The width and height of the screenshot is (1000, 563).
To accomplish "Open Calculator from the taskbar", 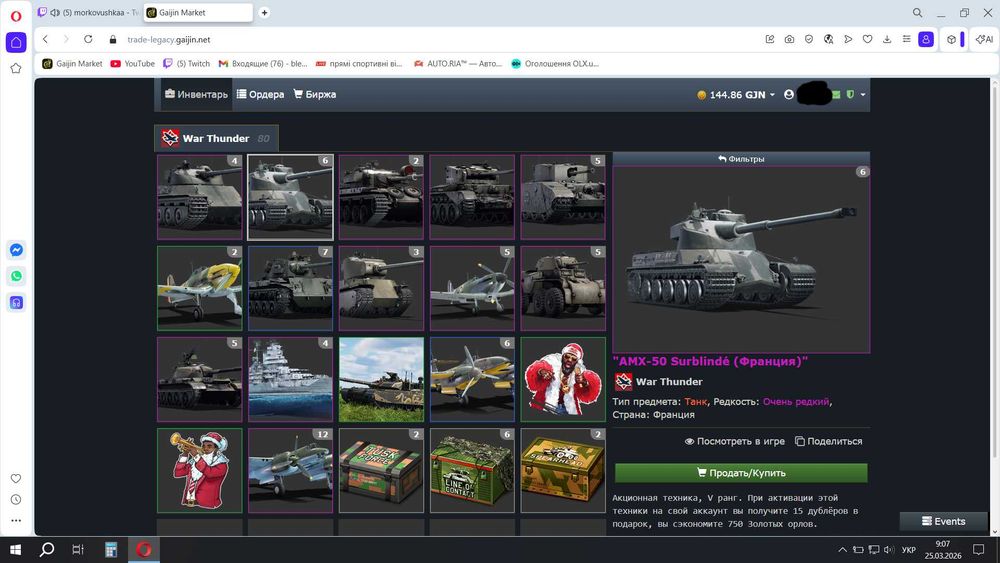I will (x=111, y=550).
